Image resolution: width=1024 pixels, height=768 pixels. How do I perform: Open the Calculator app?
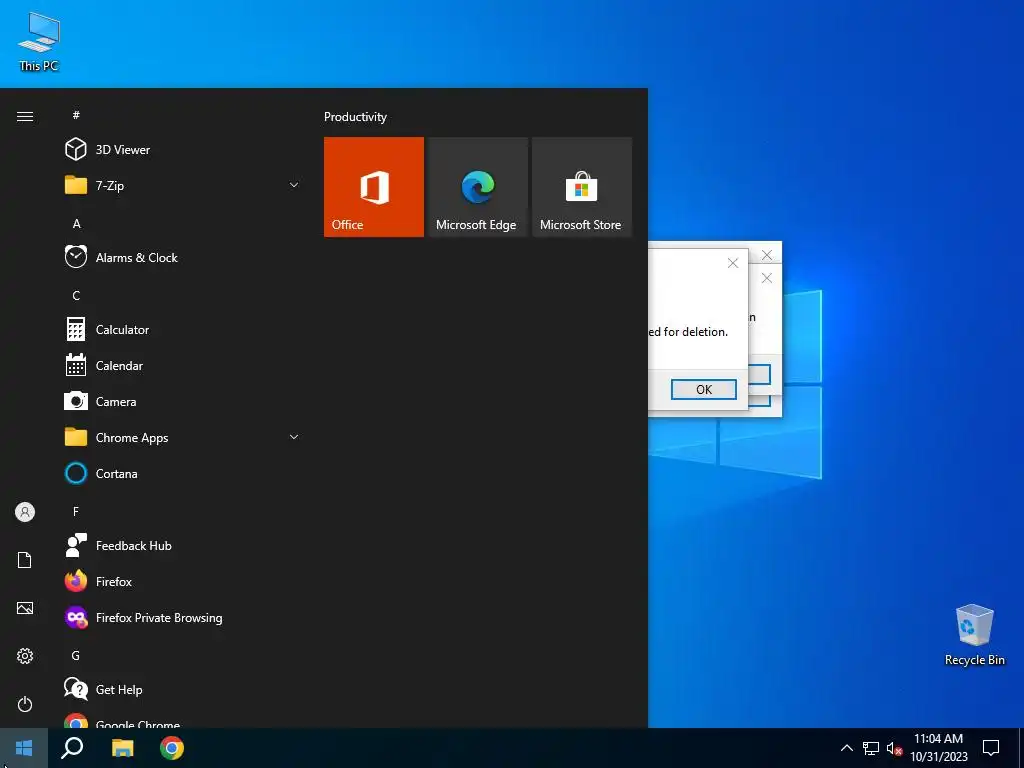[x=183, y=330]
